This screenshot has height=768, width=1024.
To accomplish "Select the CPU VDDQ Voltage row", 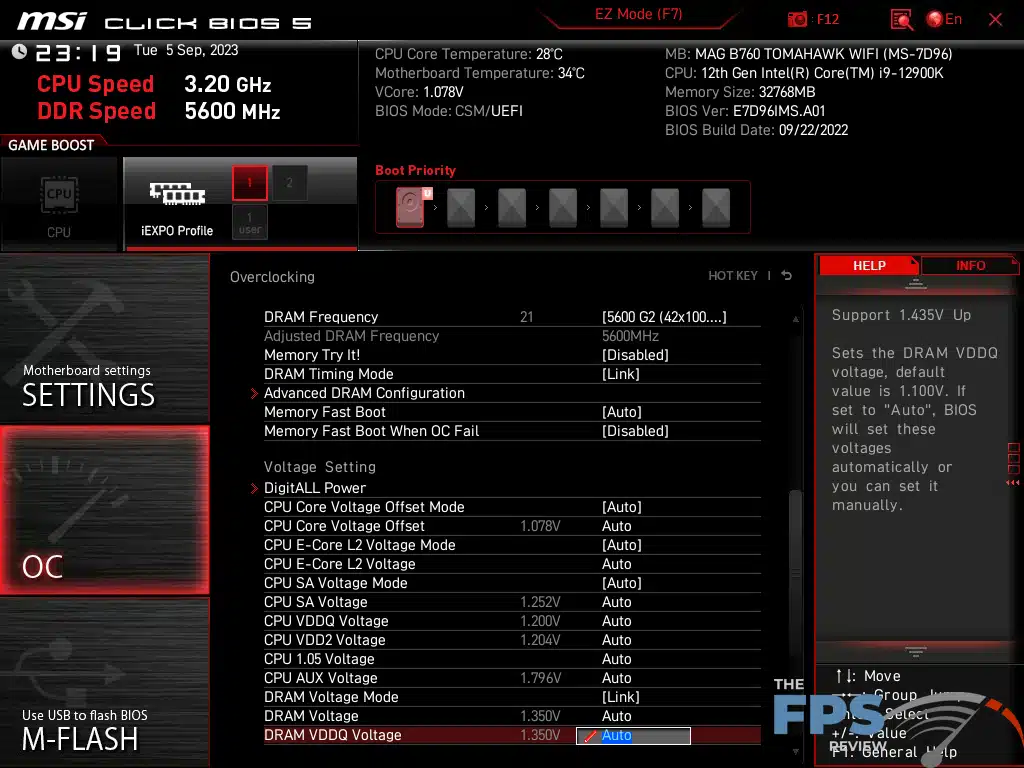I will [x=512, y=621].
